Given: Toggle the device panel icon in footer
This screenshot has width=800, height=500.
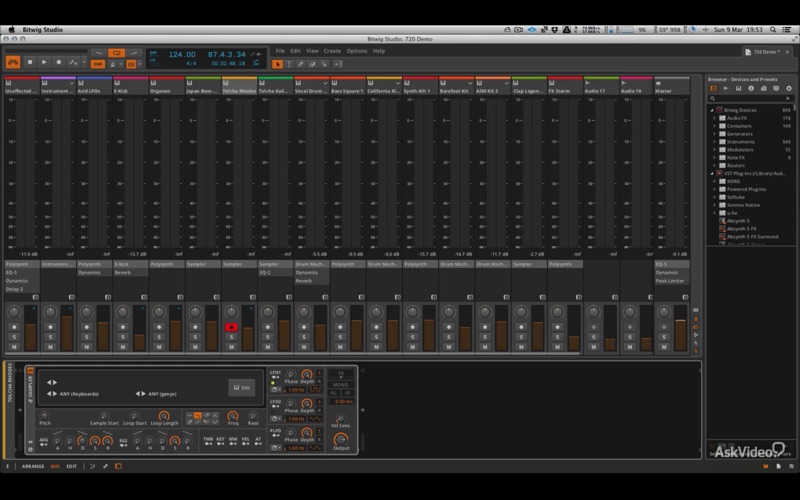Looking at the screenshot, I should tap(118, 466).
